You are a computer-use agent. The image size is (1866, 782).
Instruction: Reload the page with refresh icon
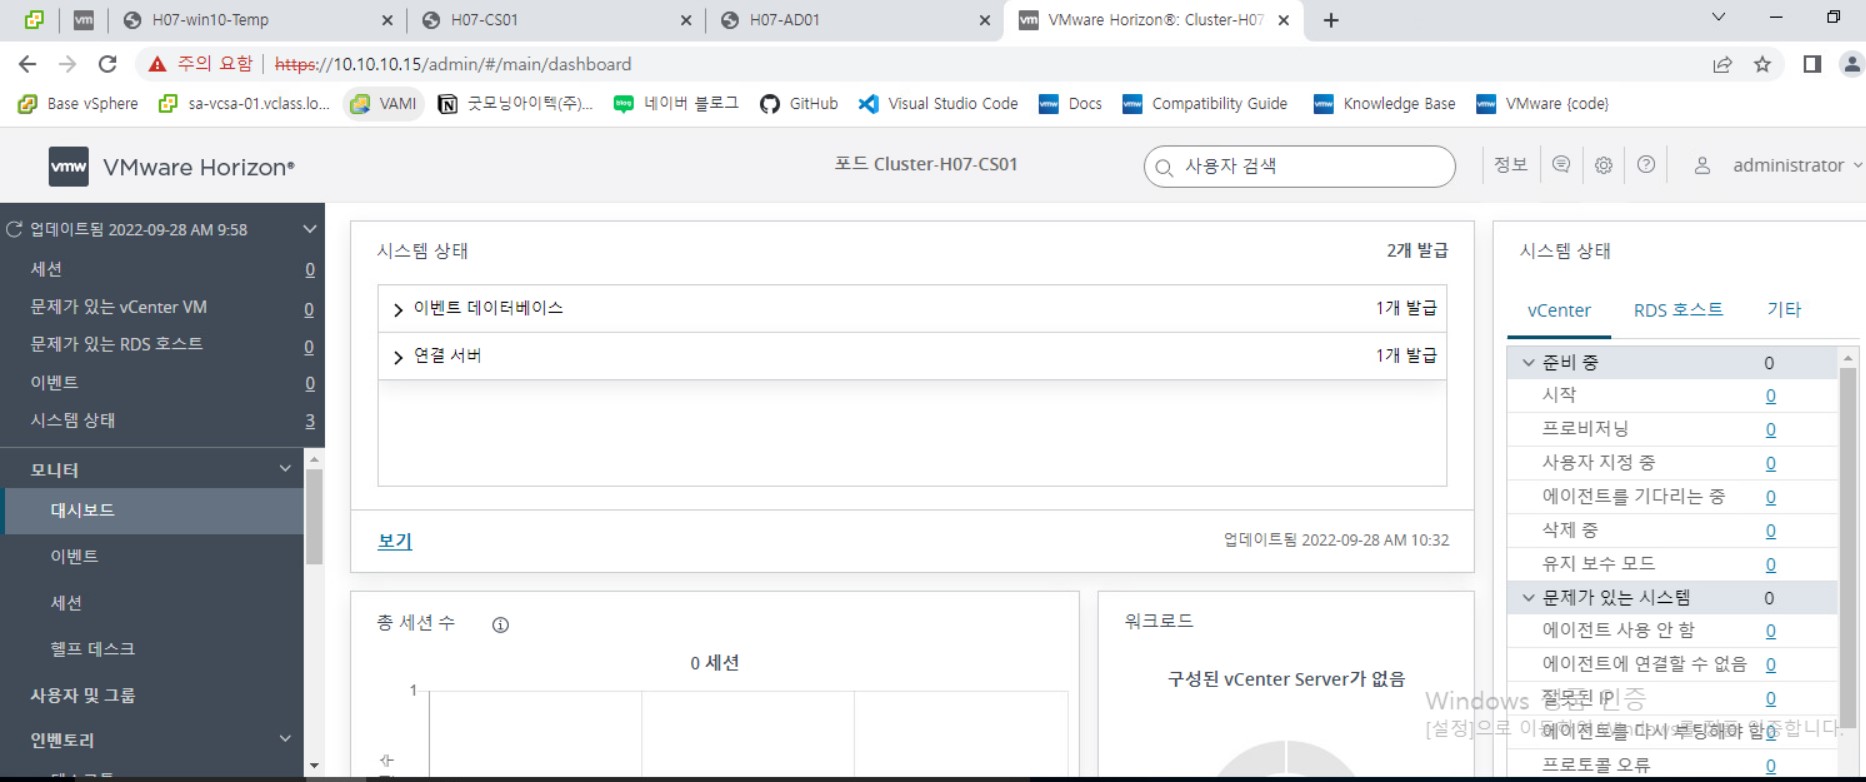coord(107,64)
